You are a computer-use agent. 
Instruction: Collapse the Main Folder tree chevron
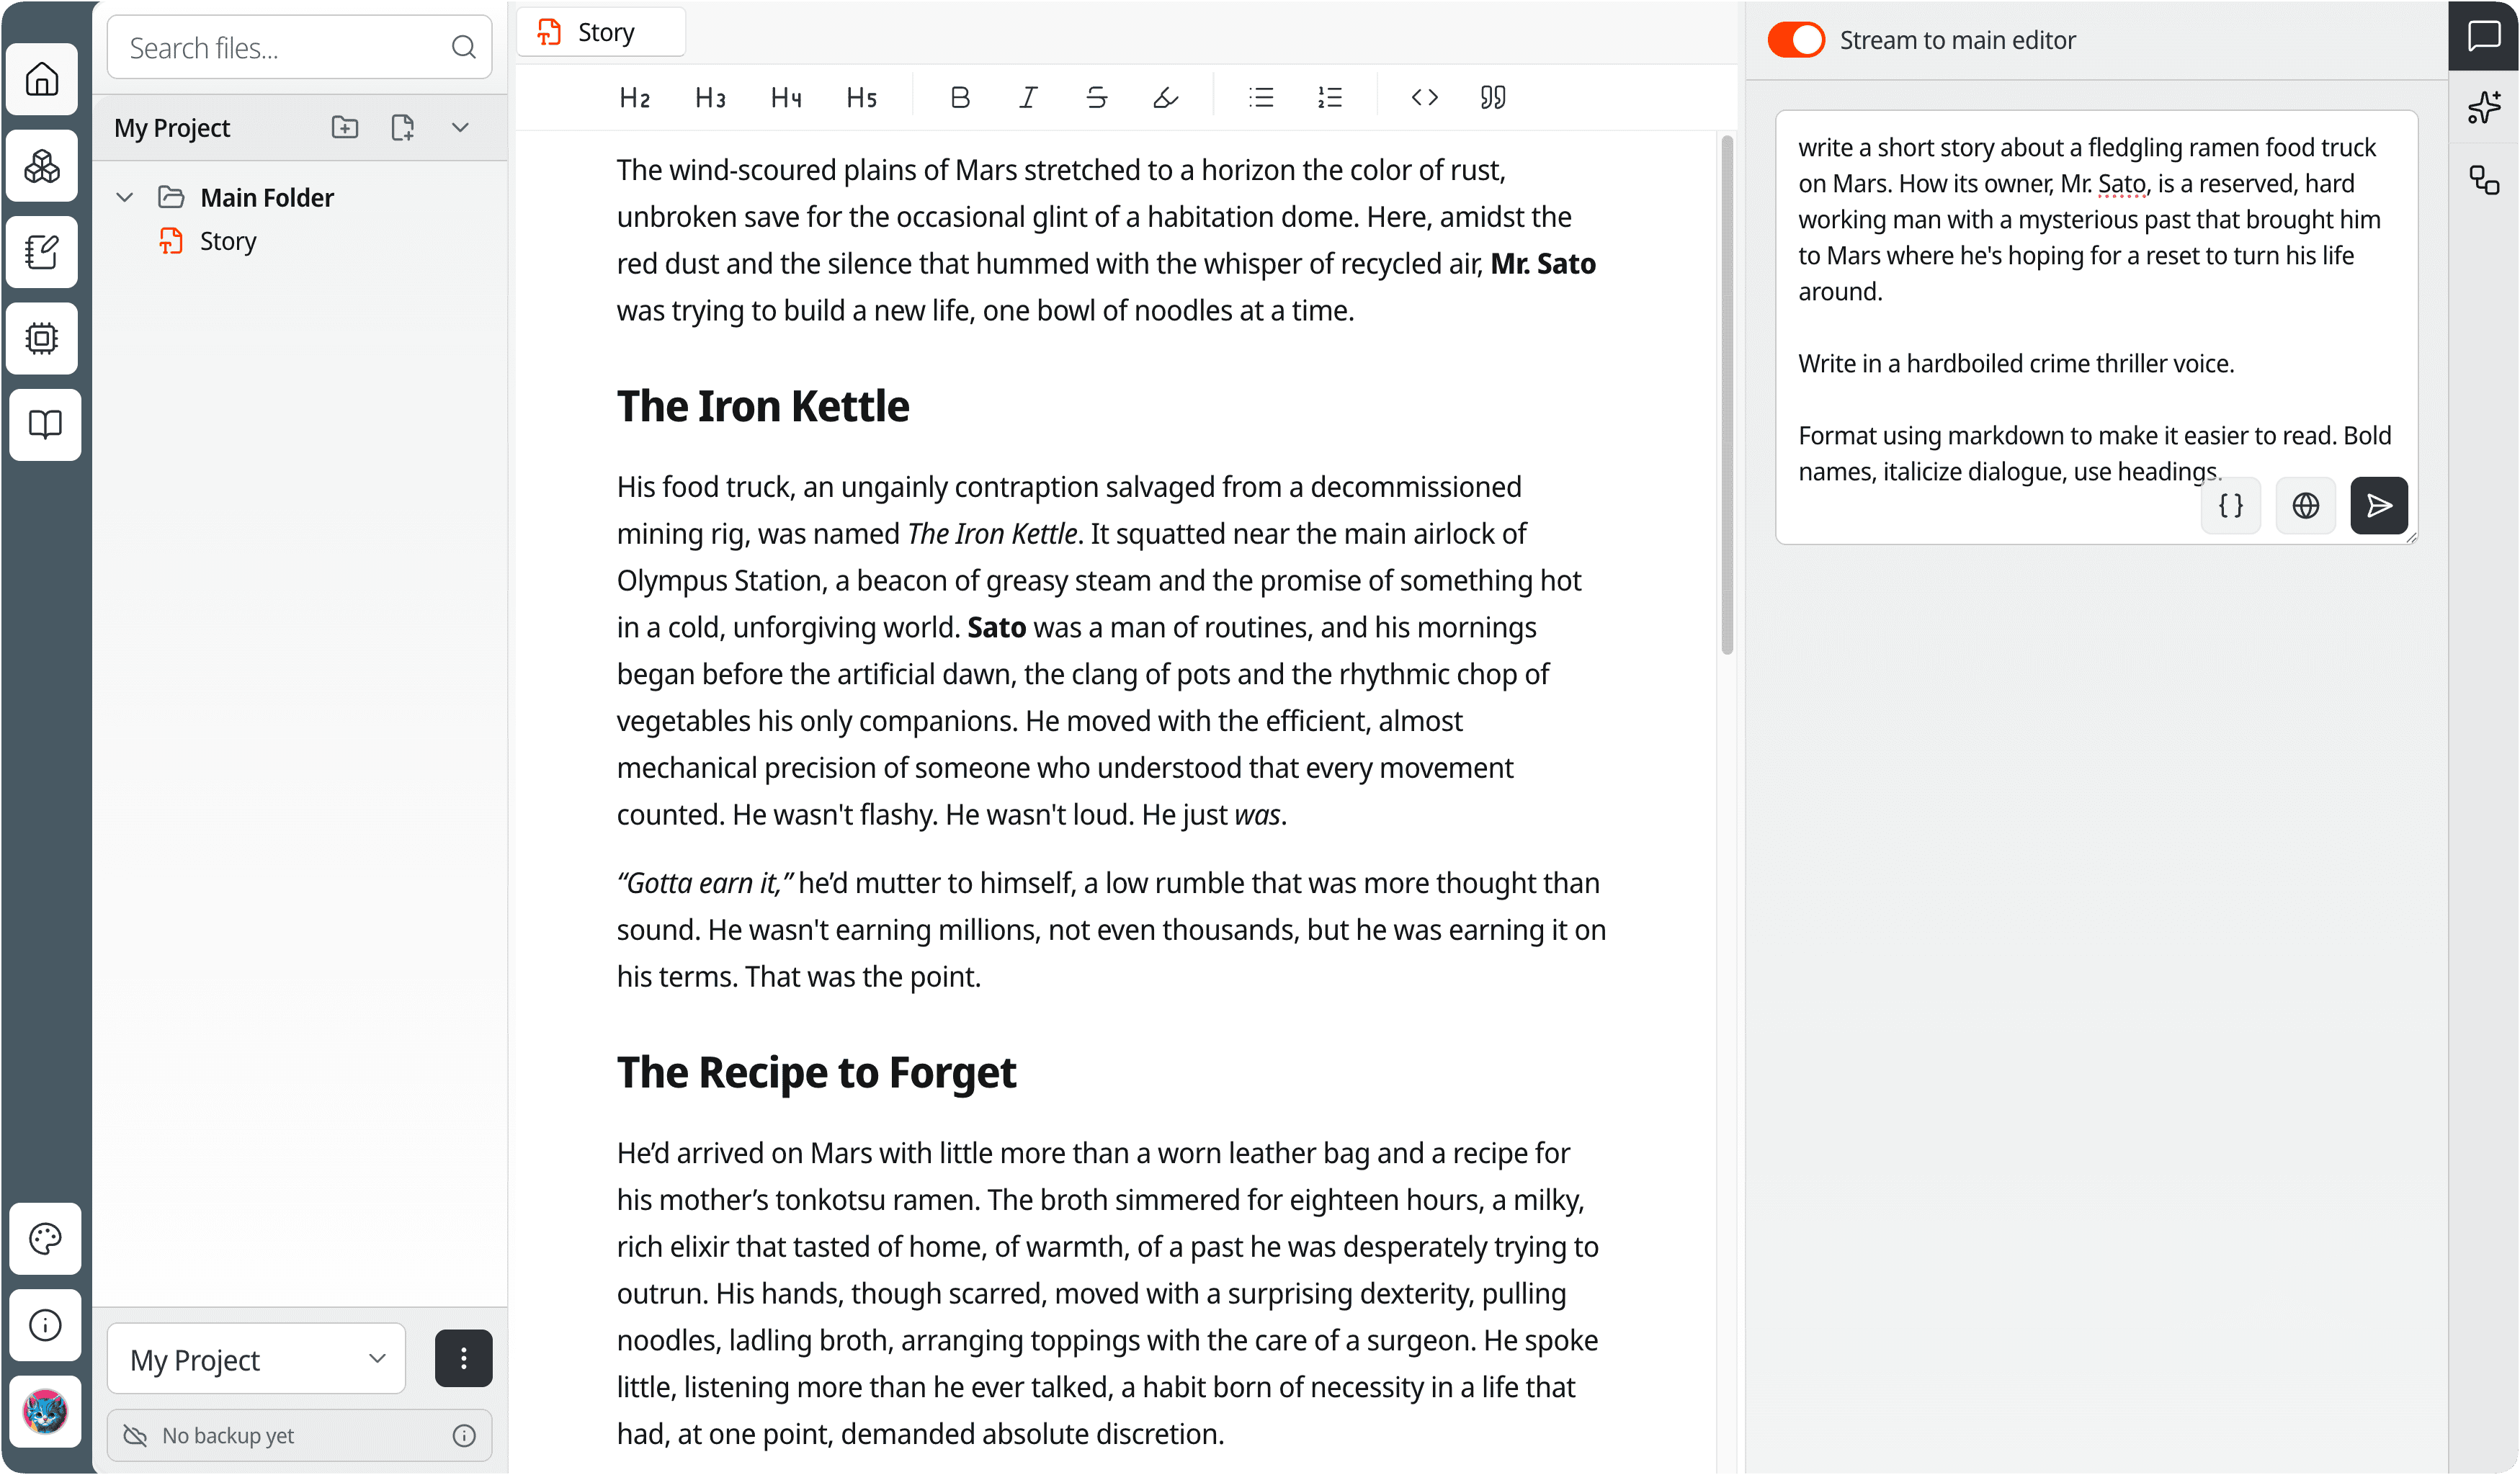pyautogui.click(x=125, y=197)
